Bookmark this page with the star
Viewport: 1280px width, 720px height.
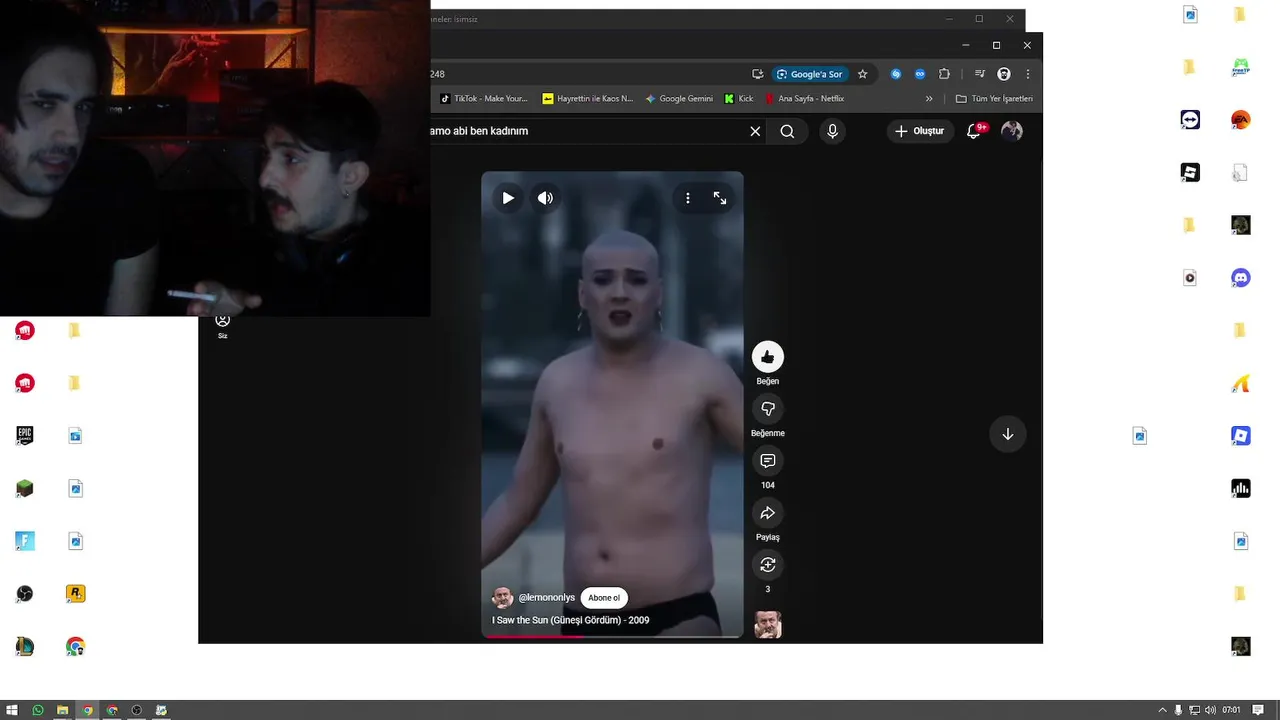(862, 74)
